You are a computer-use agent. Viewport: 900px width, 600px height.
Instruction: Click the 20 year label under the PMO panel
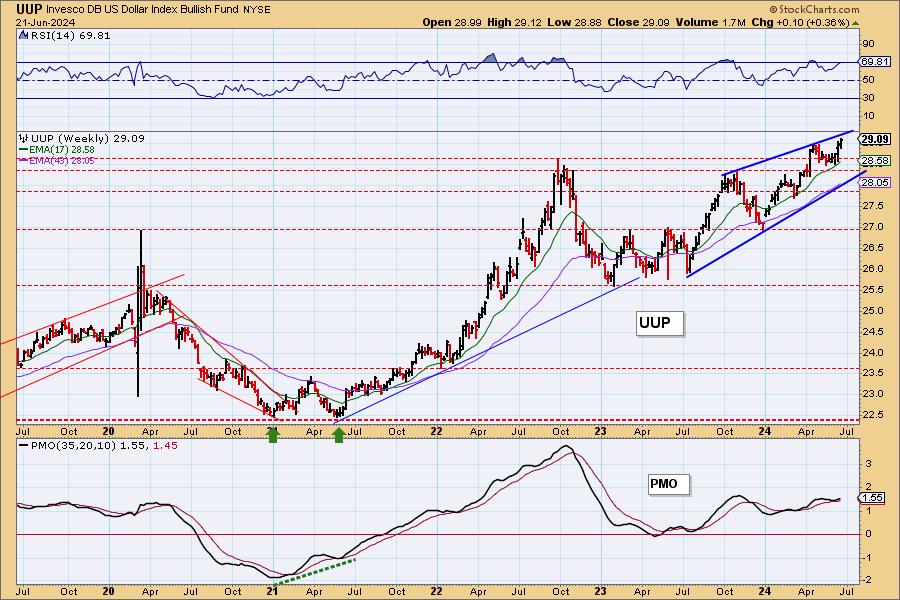coord(108,591)
